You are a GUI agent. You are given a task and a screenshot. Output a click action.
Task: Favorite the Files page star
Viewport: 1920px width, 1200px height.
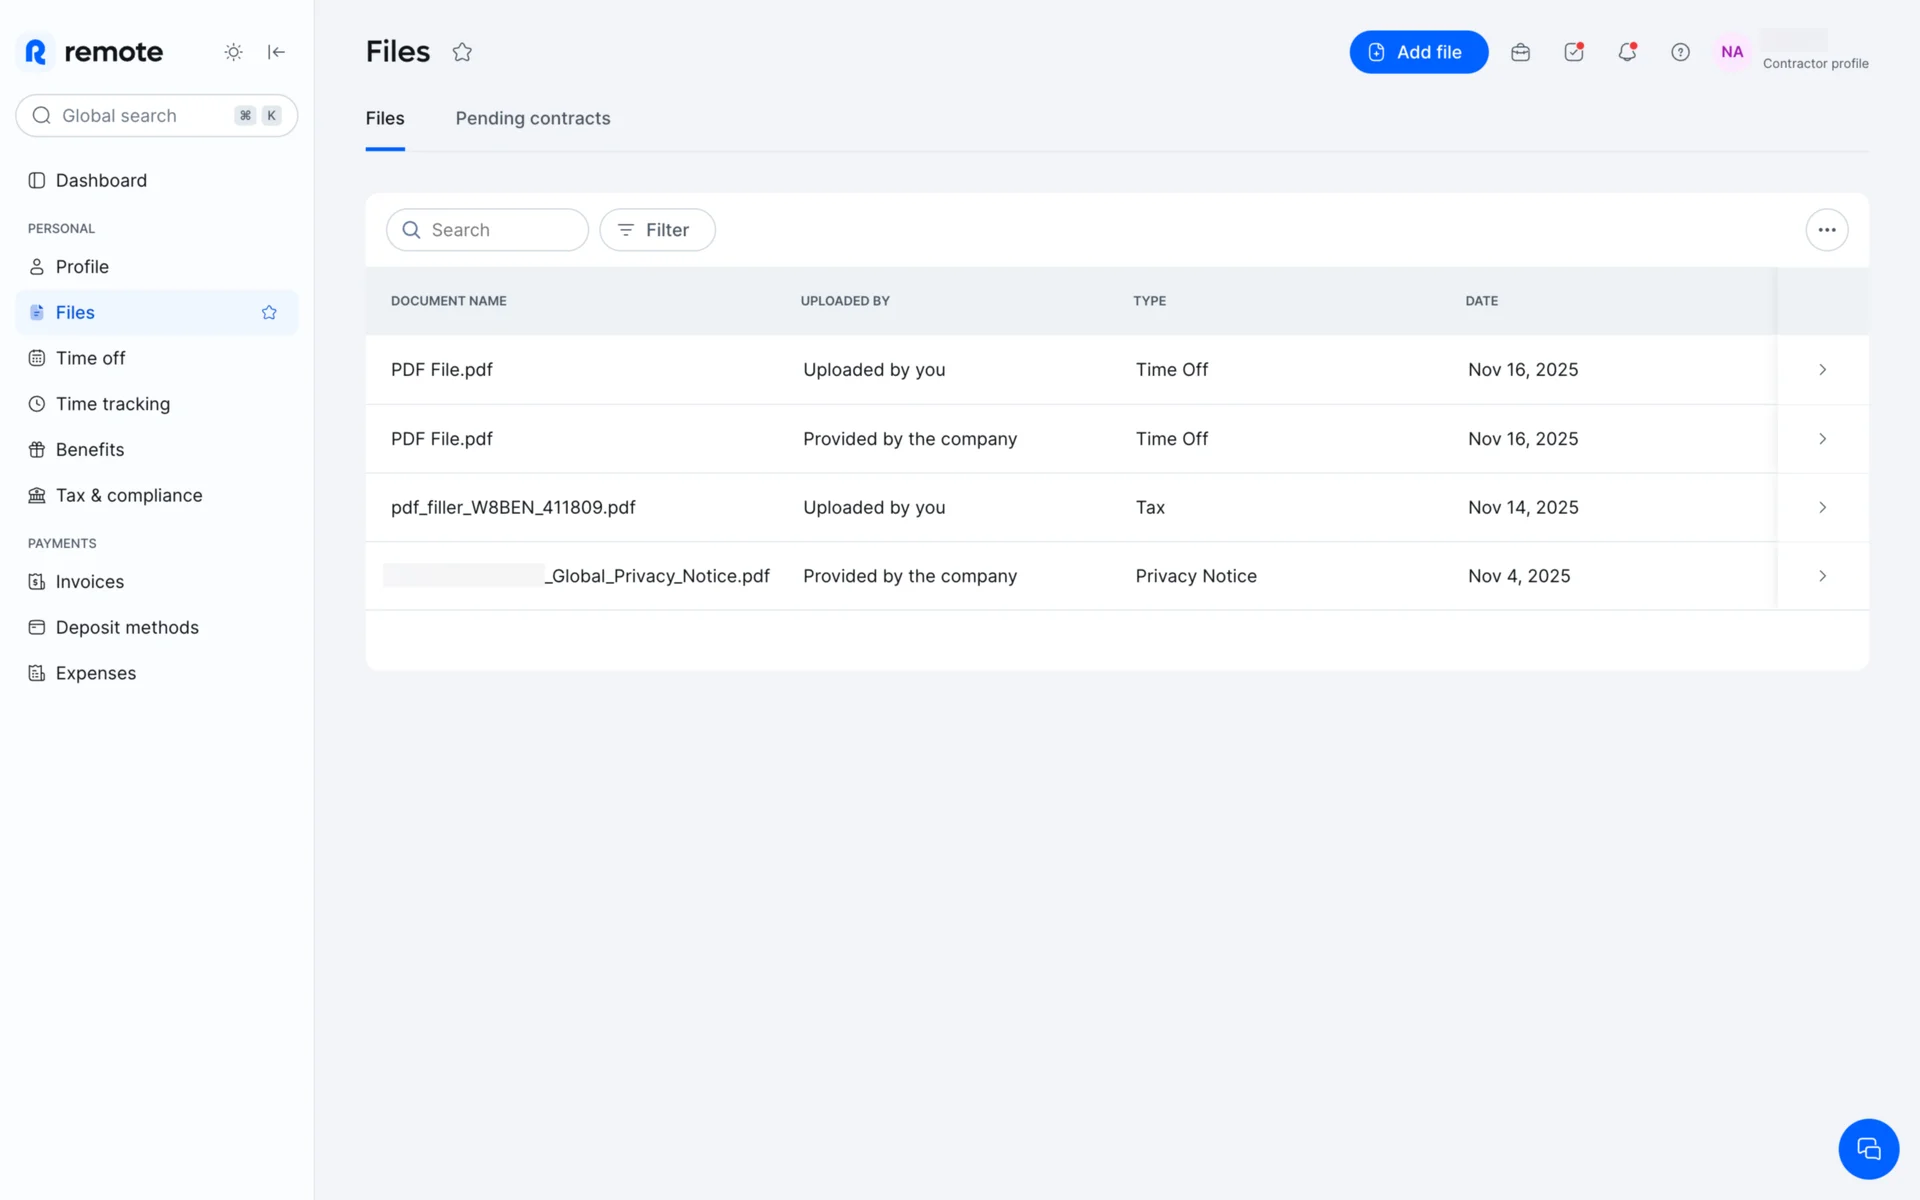point(462,52)
